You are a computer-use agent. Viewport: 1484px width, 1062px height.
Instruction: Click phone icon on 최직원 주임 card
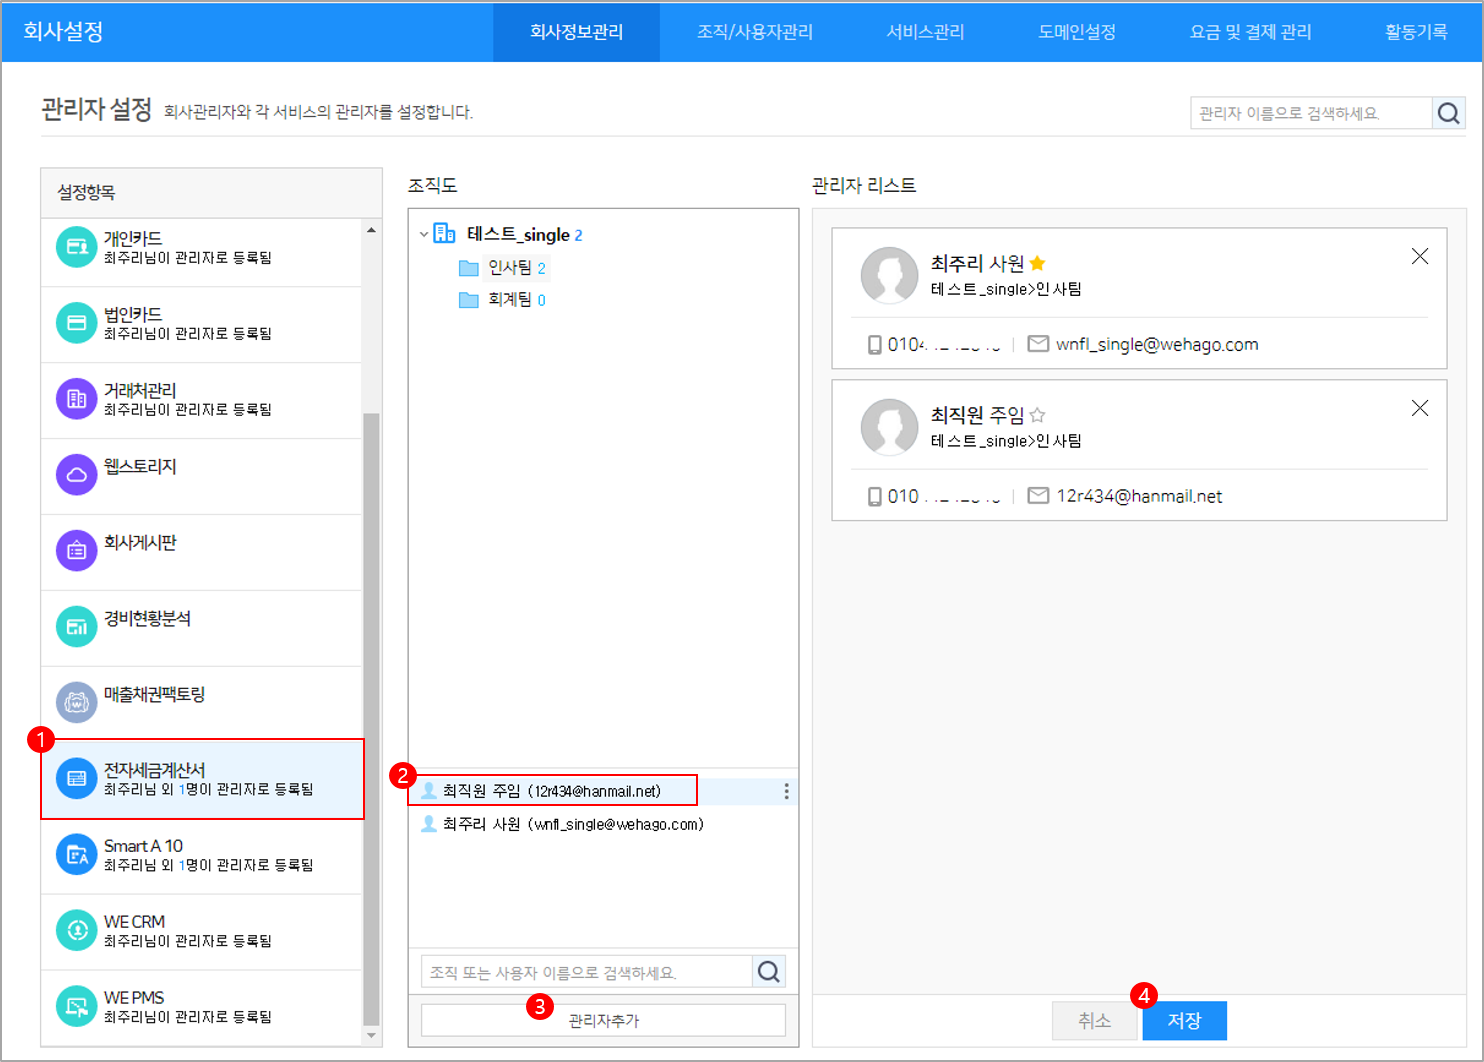[875, 496]
